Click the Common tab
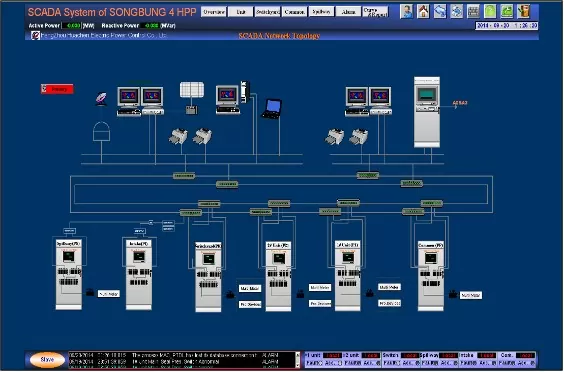The height and width of the screenshot is (372, 564). point(294,12)
